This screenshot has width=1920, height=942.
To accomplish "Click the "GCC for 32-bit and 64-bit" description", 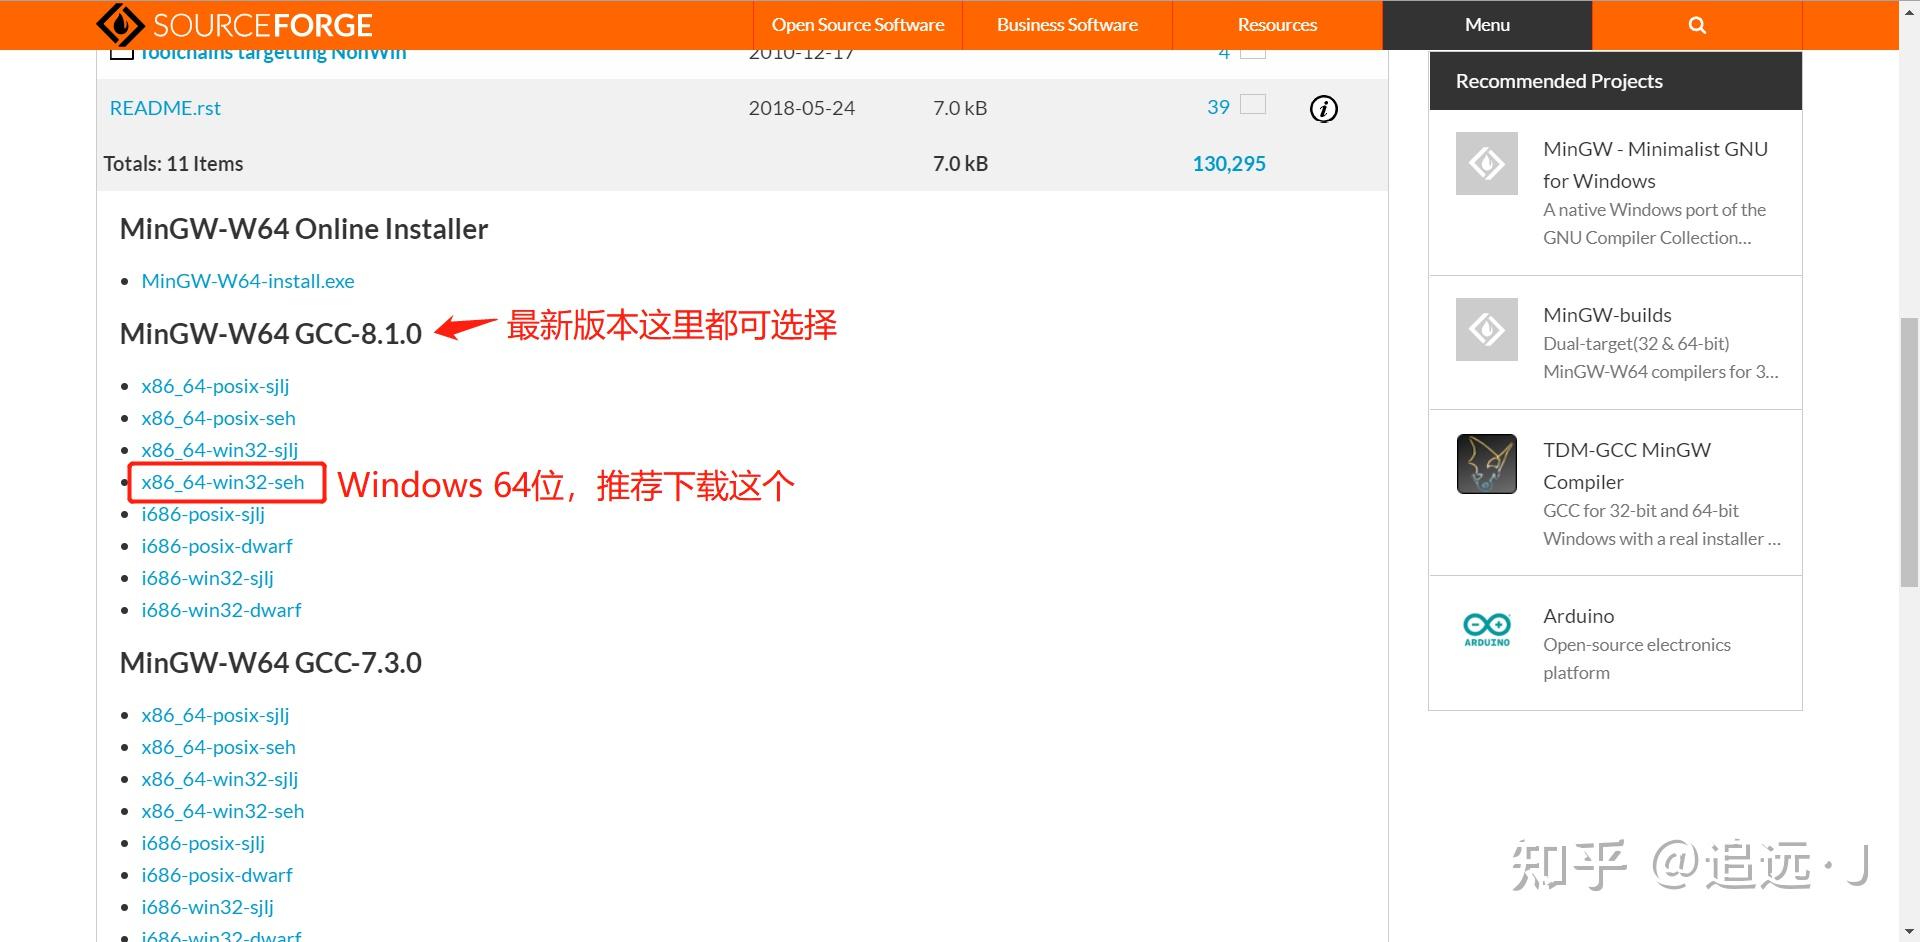I will coord(1662,525).
